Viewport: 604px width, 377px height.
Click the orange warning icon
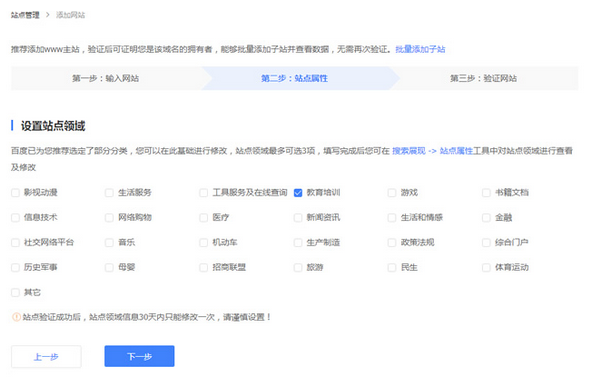tap(16, 317)
